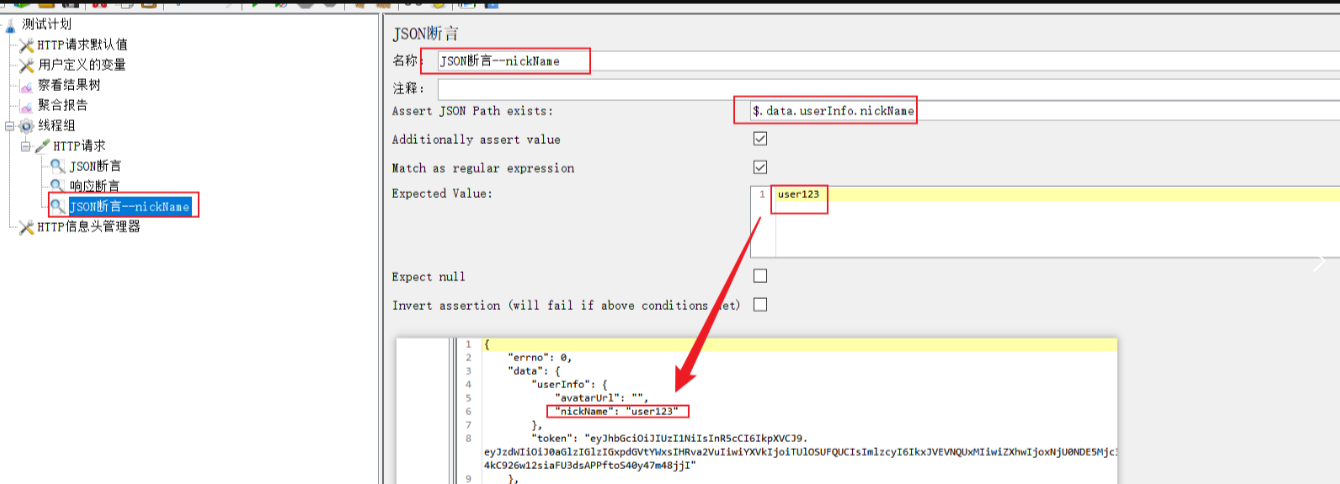
Task: Toggle Match as regular expression checkbox
Action: click(760, 167)
